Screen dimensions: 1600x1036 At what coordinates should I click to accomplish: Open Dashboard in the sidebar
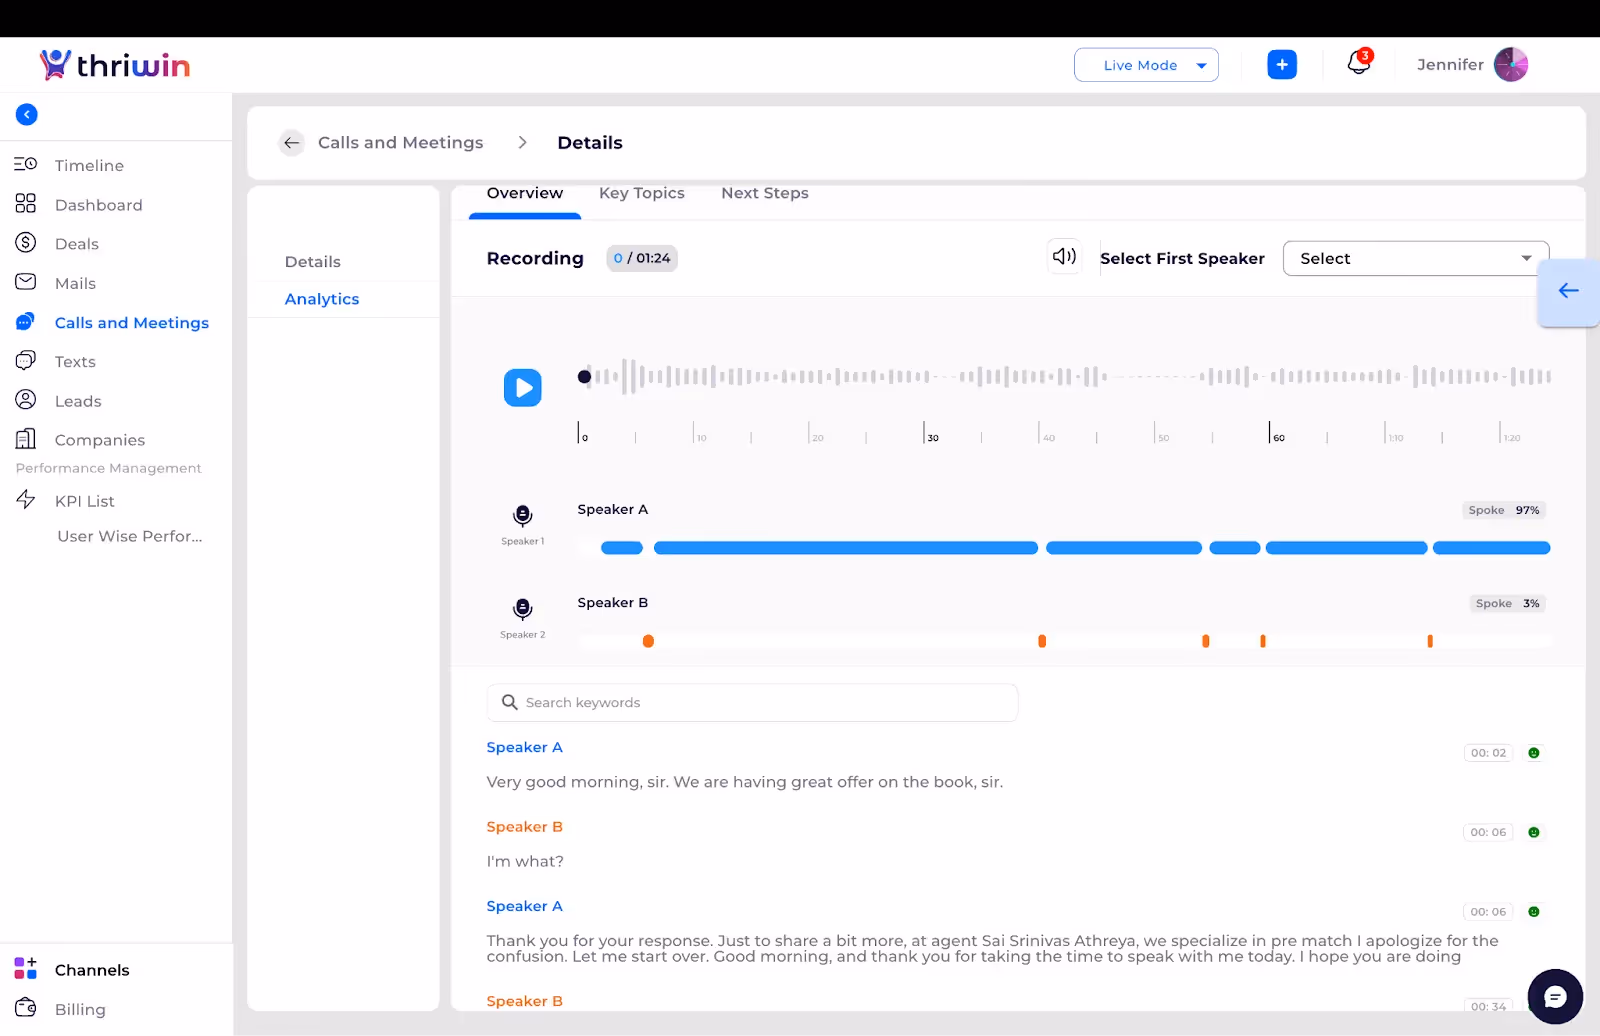(99, 205)
